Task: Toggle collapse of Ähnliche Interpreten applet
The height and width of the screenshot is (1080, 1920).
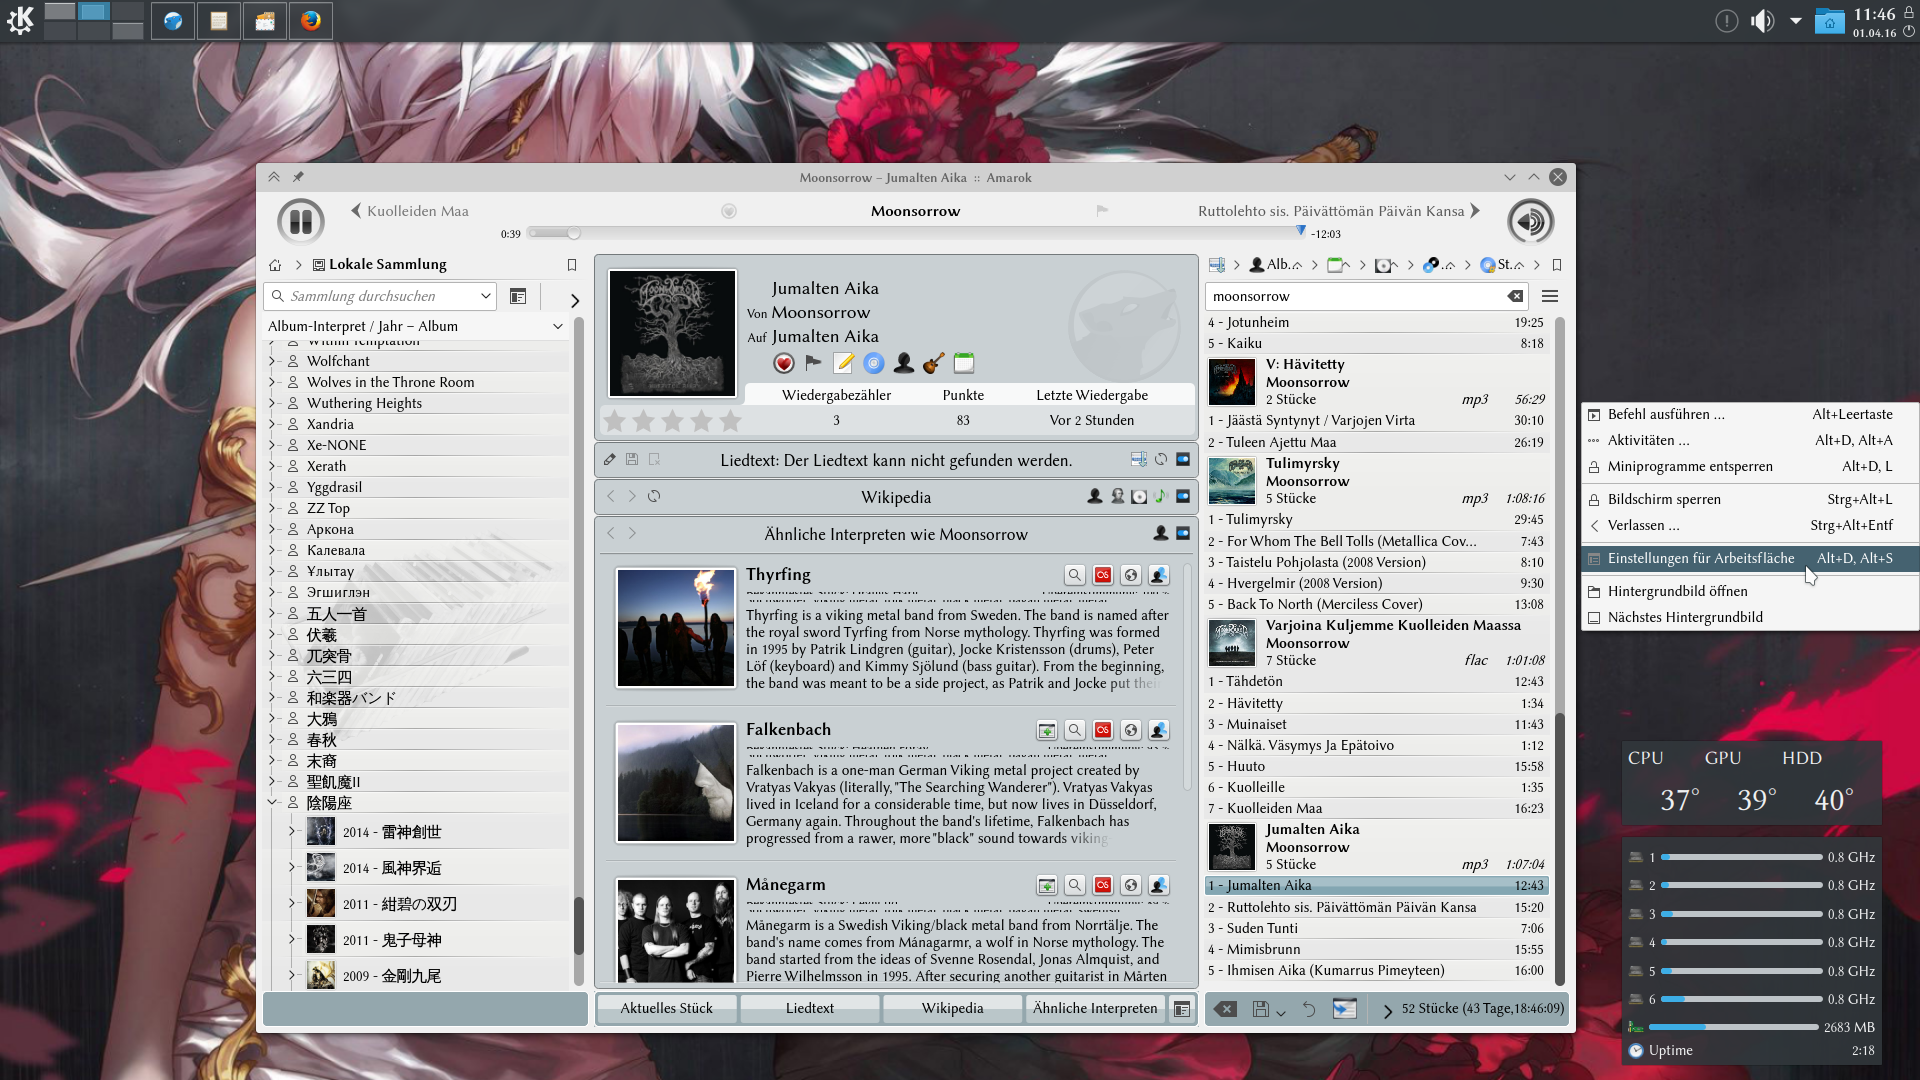Action: (1183, 534)
